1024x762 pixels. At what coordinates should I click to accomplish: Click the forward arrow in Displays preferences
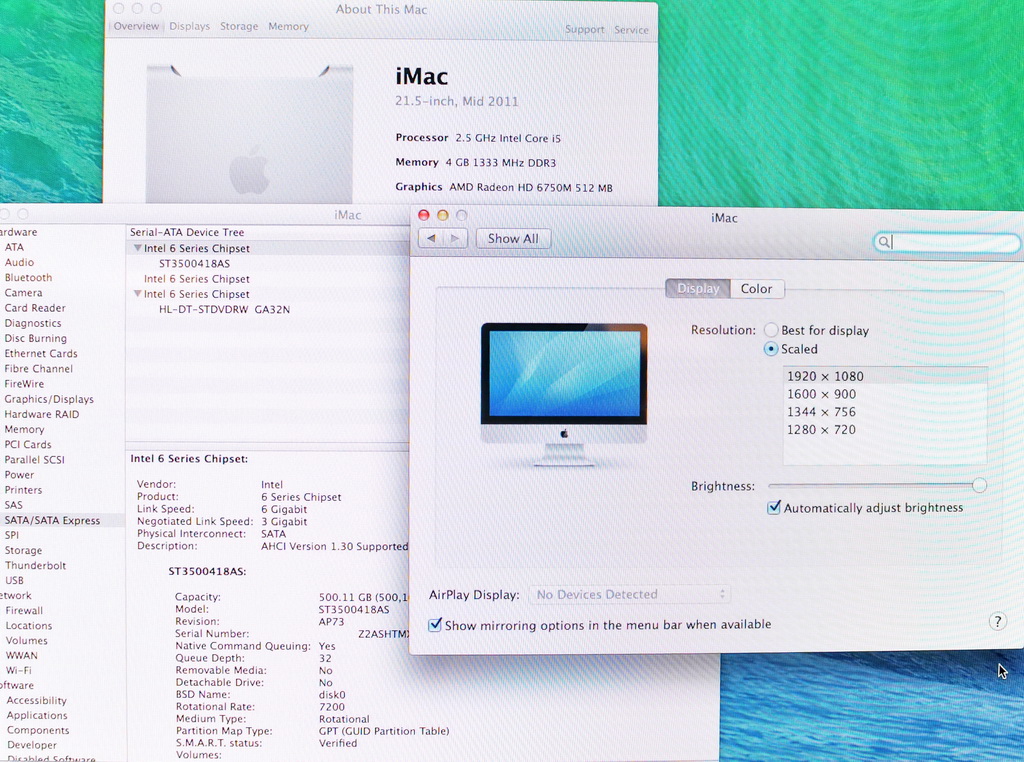coord(455,238)
